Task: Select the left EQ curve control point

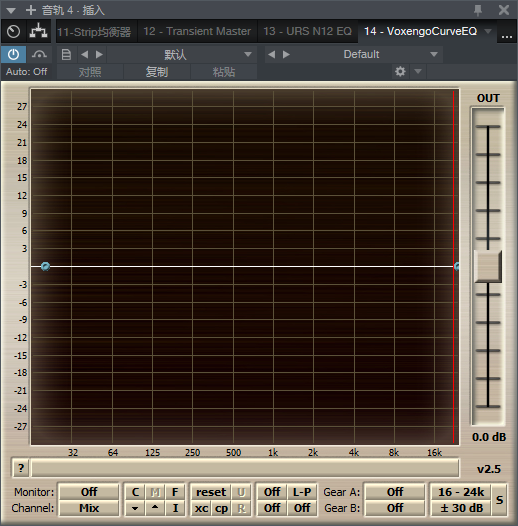Action: coord(45,266)
